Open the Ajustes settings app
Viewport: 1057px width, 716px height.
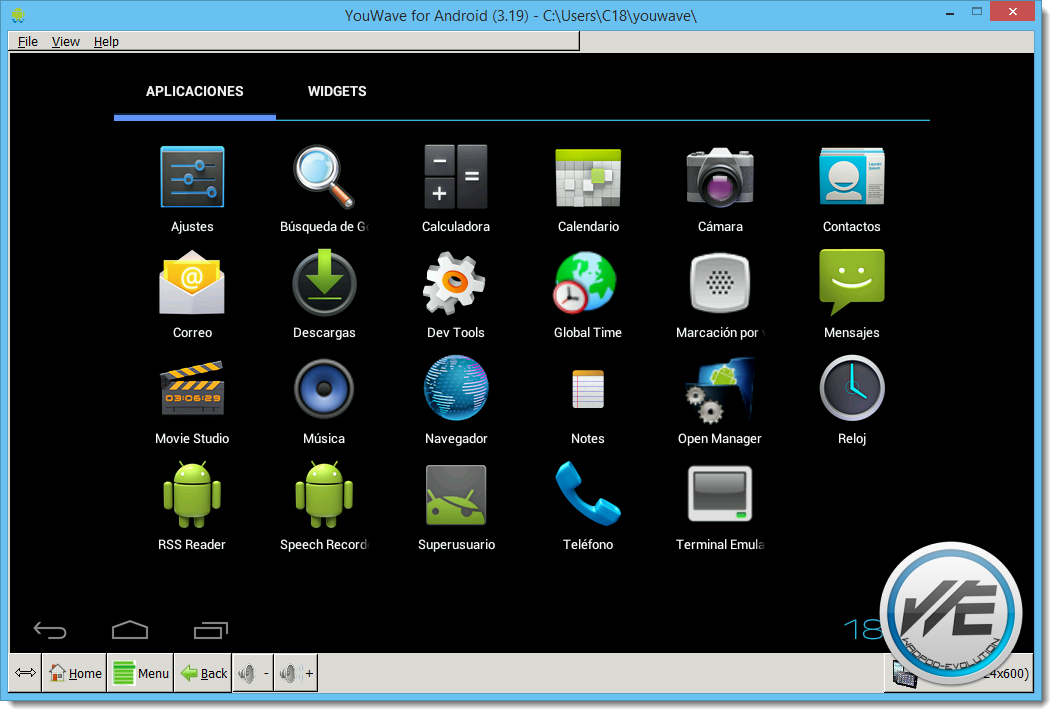[192, 177]
